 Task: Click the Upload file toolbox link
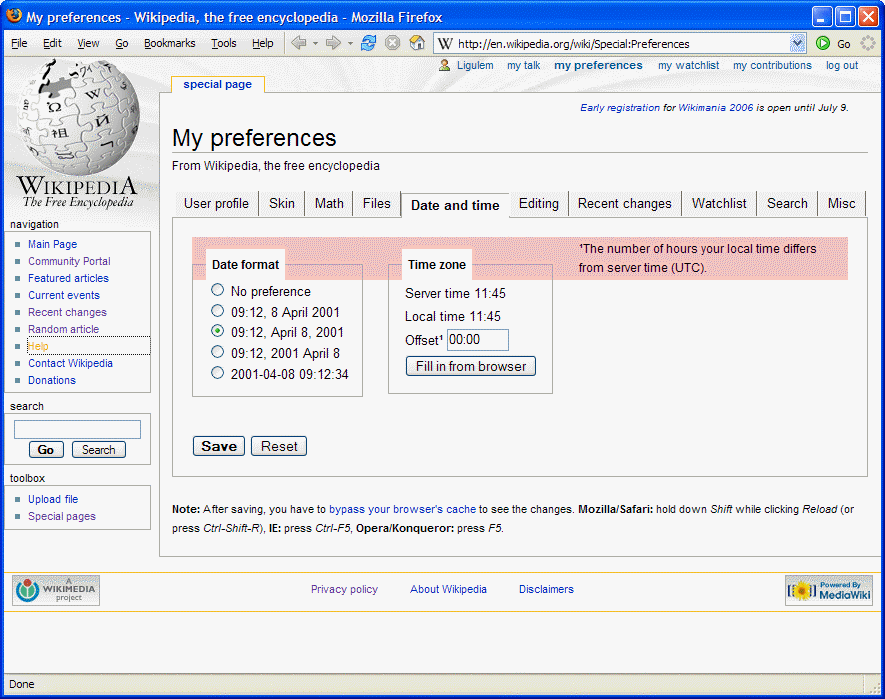click(53, 499)
